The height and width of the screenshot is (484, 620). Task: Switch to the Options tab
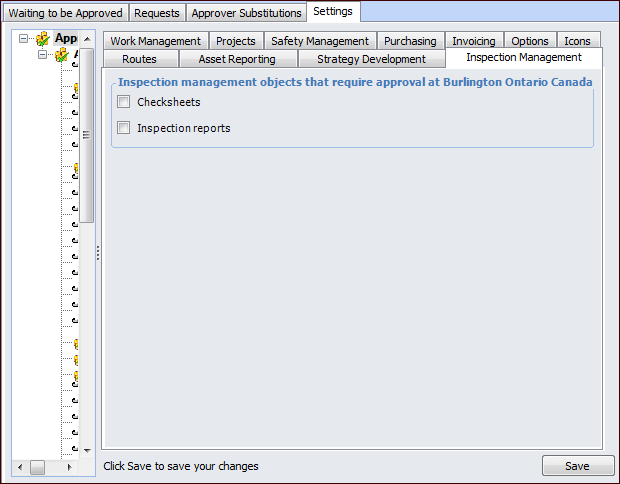point(530,41)
